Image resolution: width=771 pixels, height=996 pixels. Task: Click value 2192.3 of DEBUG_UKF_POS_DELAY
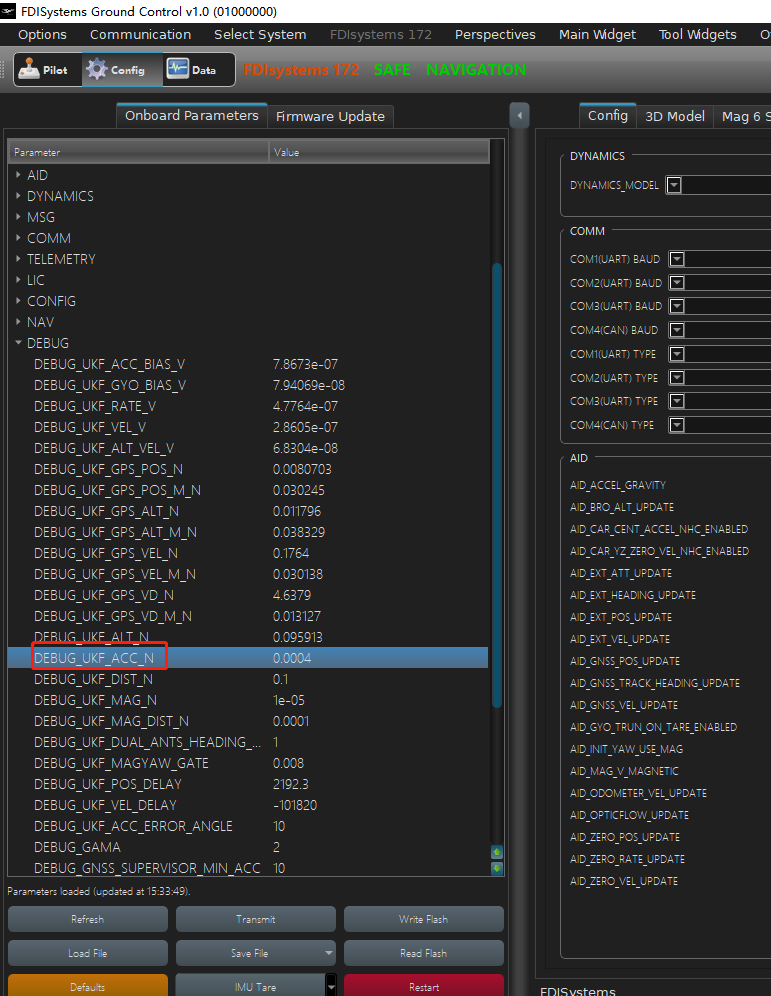[x=290, y=784]
